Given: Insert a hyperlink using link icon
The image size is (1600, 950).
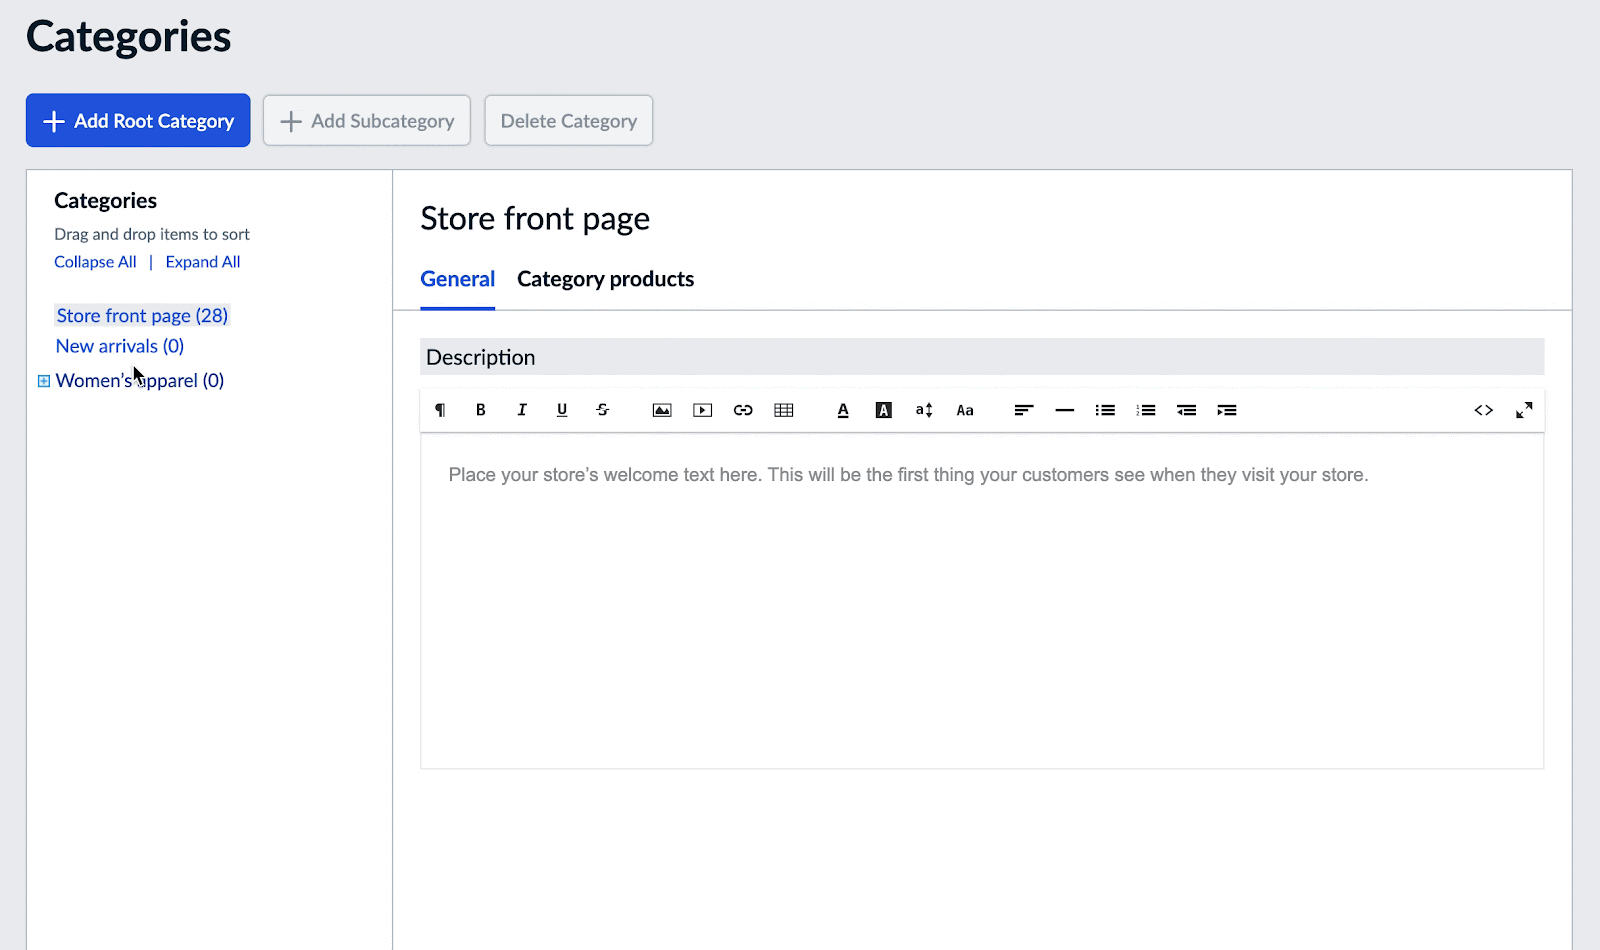Looking at the screenshot, I should click(x=743, y=410).
